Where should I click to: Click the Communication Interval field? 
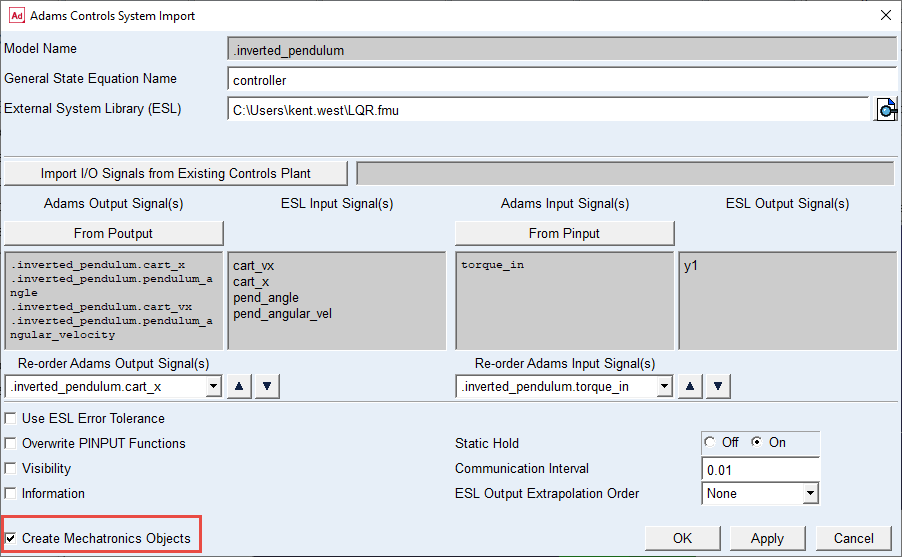pyautogui.click(x=760, y=469)
